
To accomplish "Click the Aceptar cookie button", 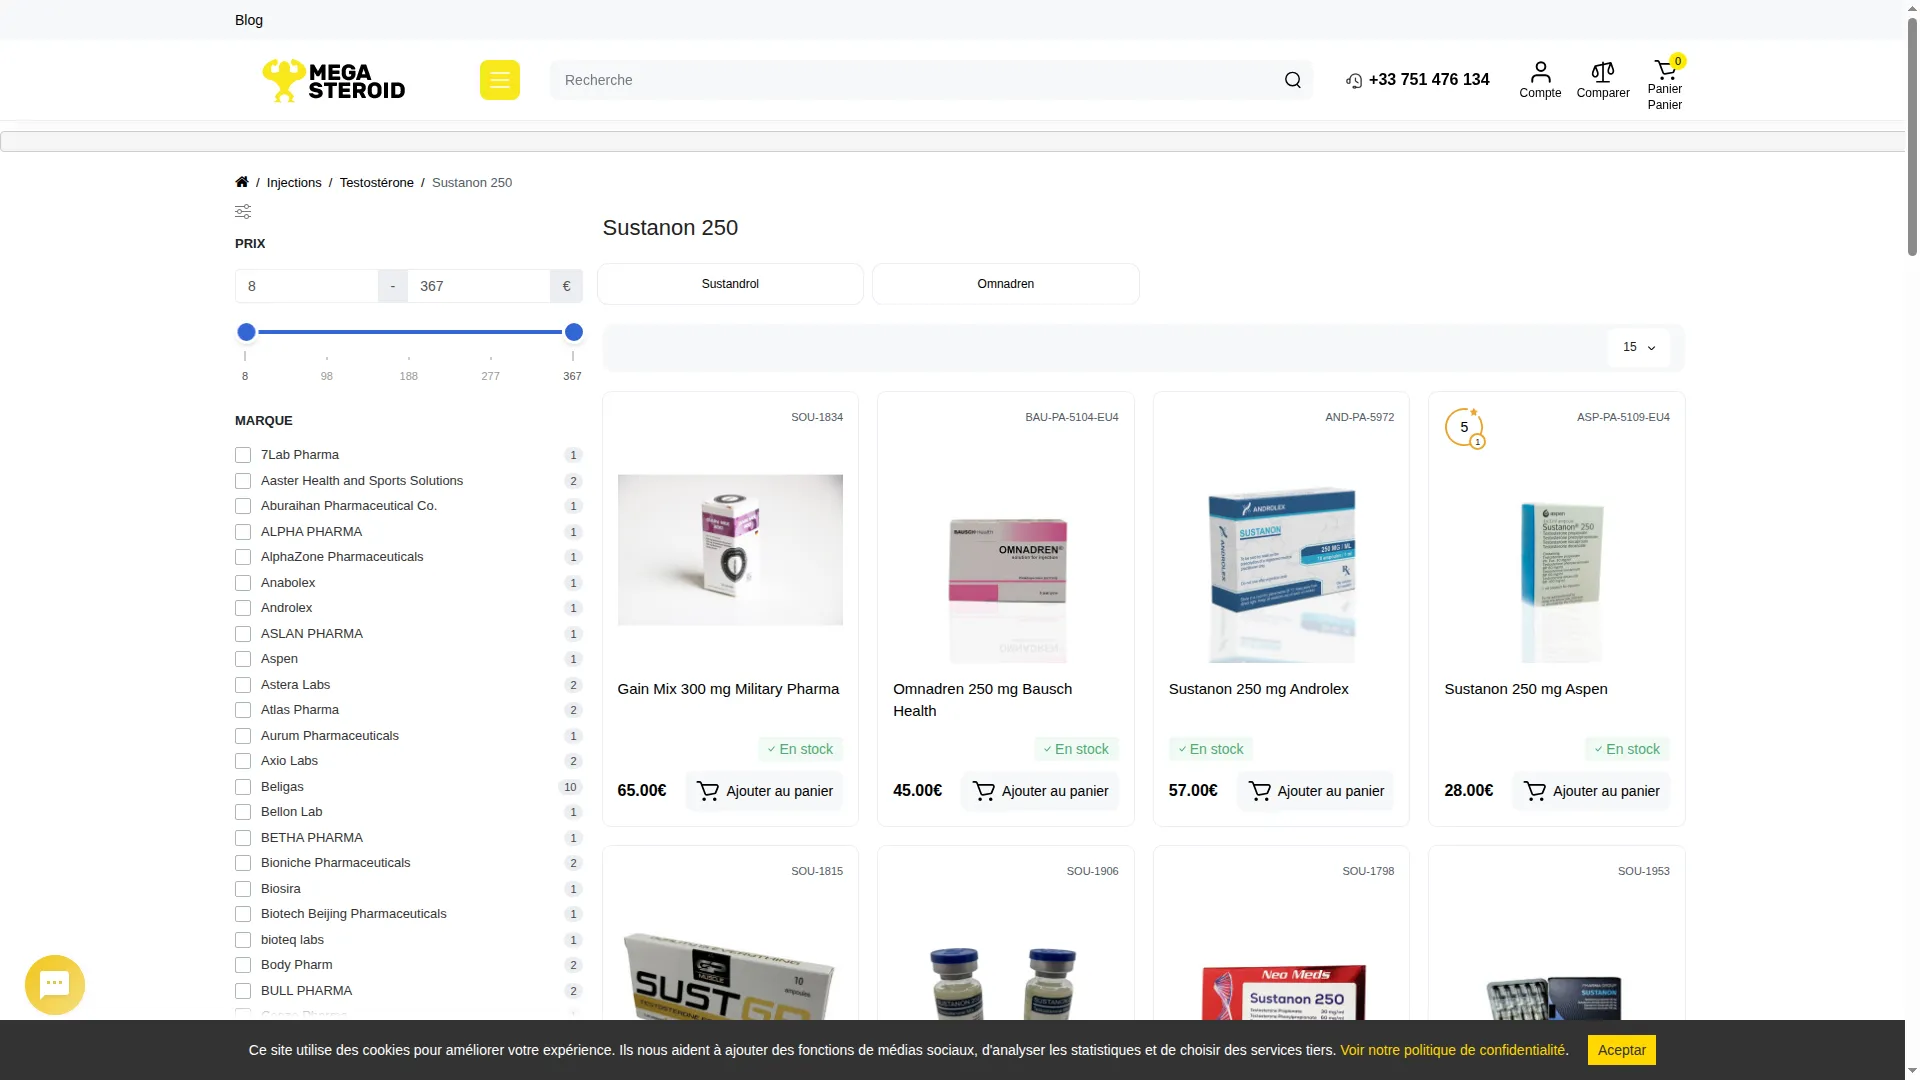I will pos(1622,1050).
